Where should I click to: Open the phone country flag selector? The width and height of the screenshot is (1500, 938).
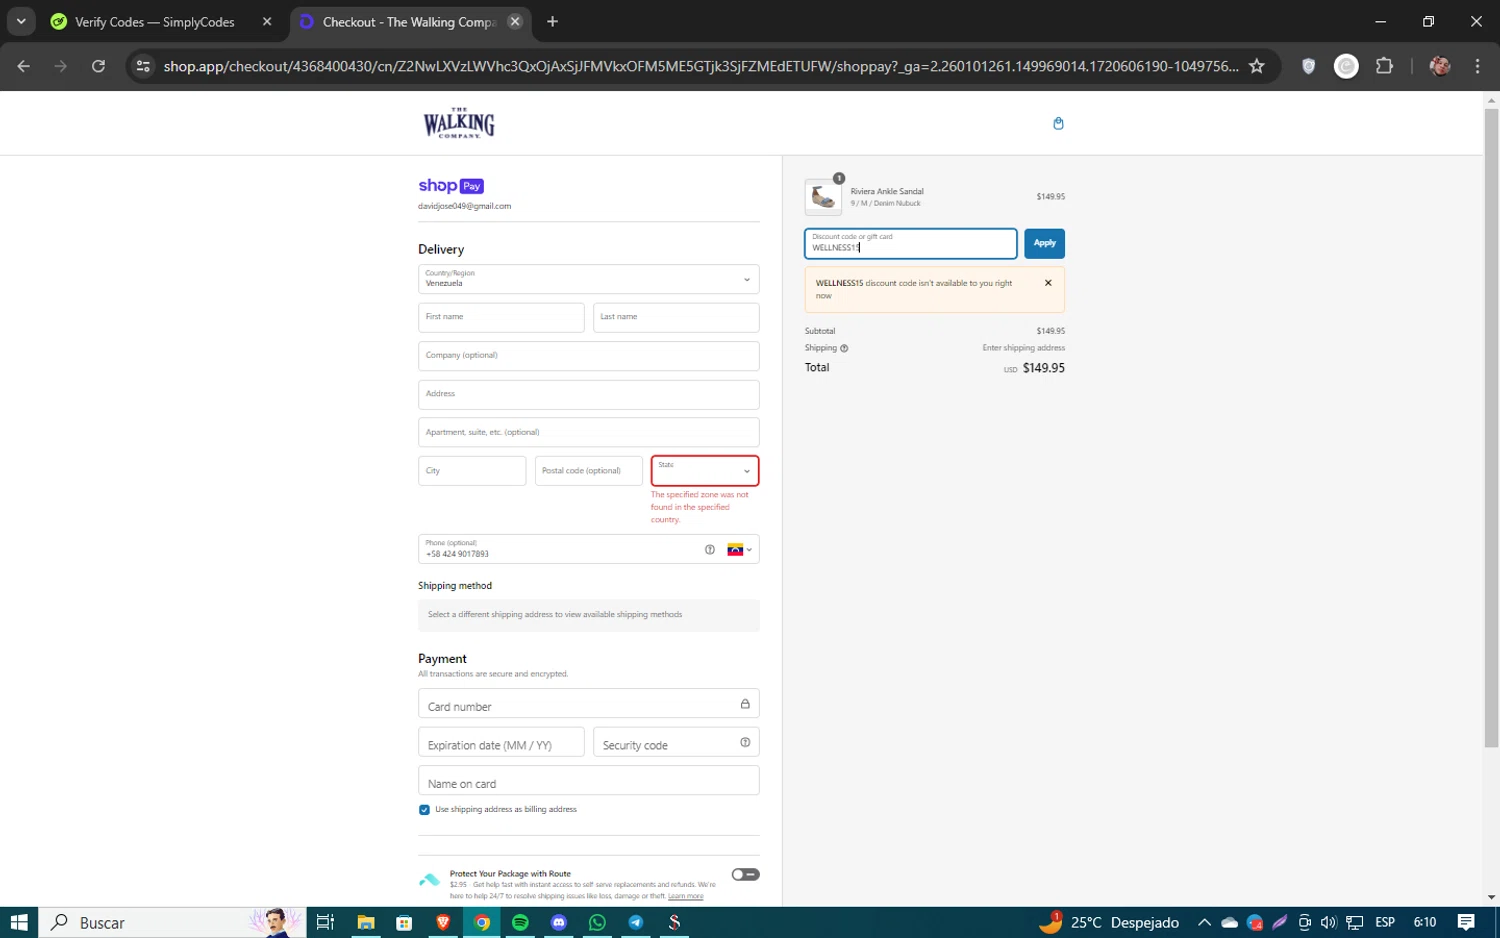pos(740,550)
